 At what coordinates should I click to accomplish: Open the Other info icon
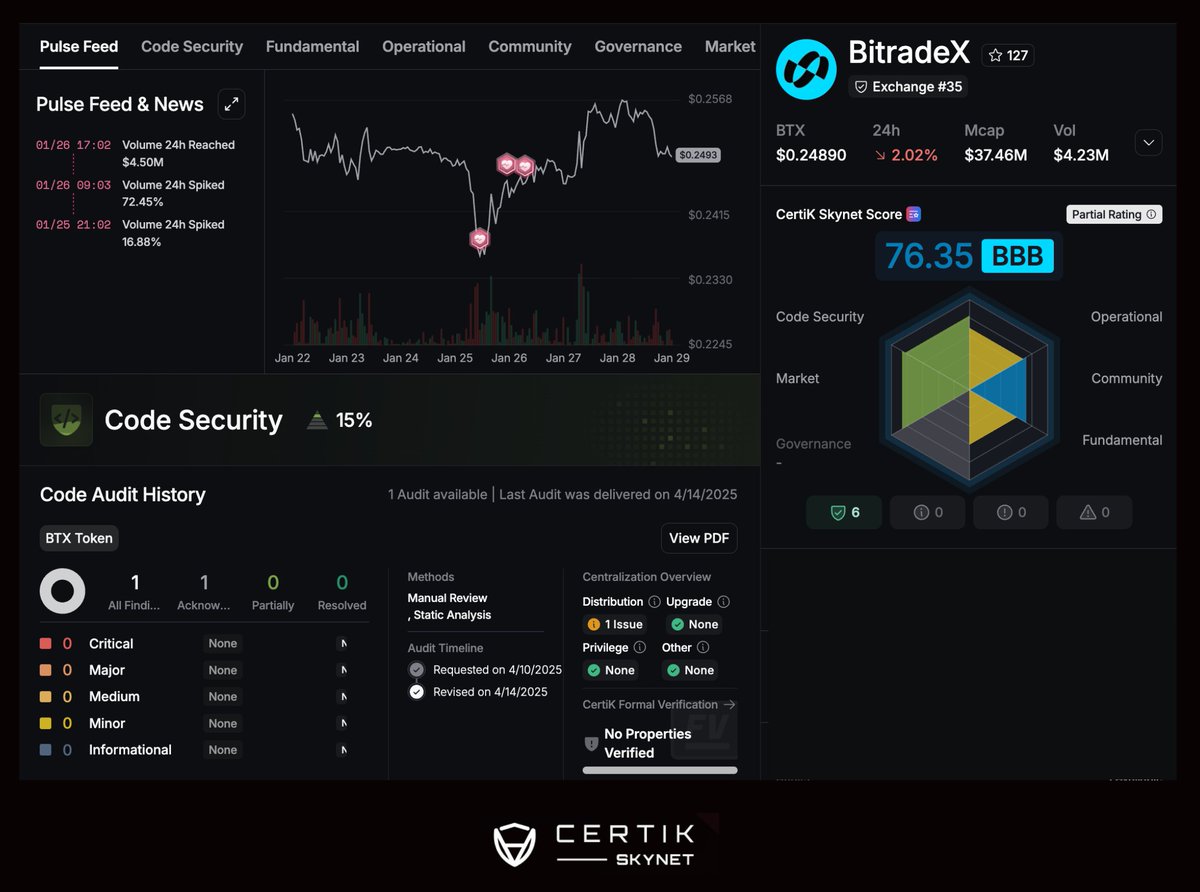pyautogui.click(x=703, y=648)
